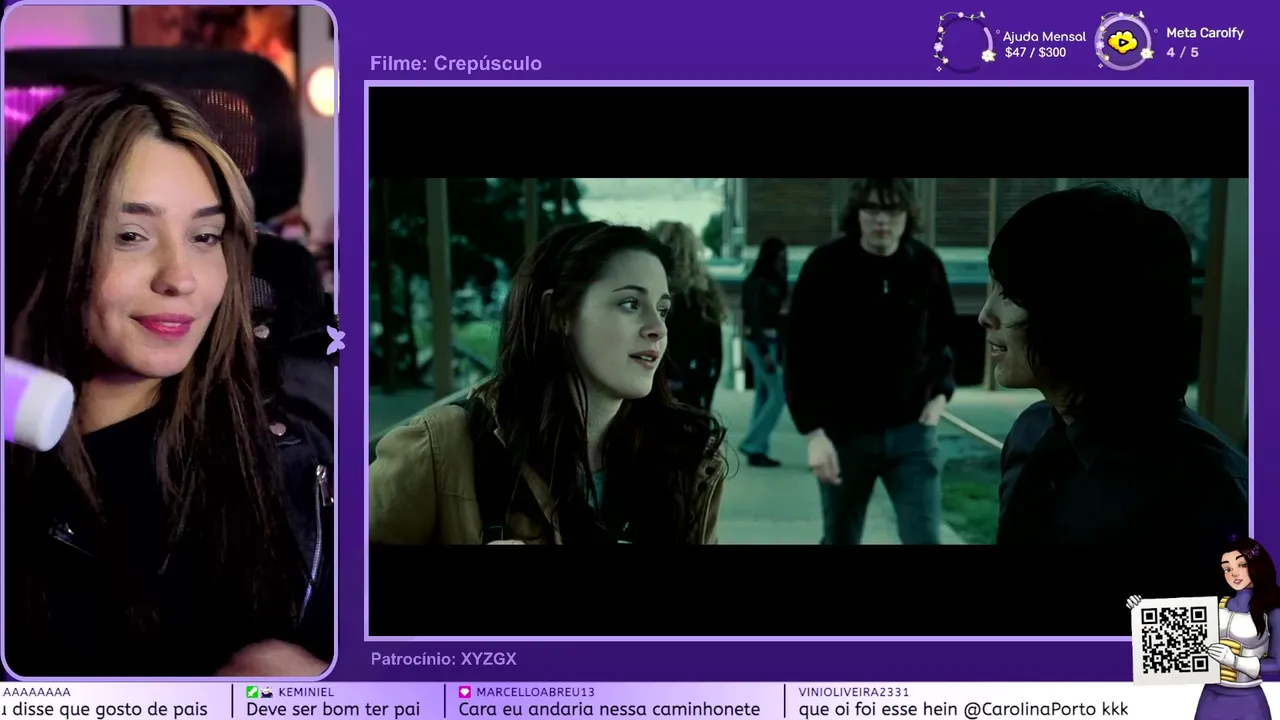Viewport: 1280px width, 720px height.
Task: Click the Crepúsculo movie video frame
Action: coord(809,361)
